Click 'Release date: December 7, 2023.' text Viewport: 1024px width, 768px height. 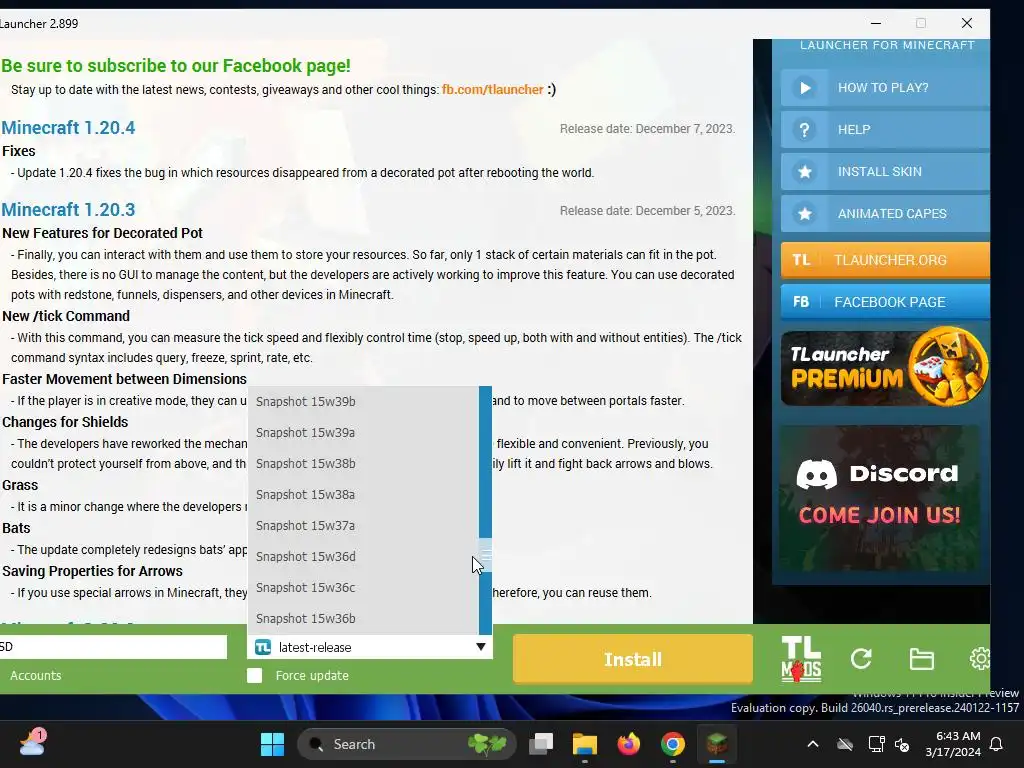[x=647, y=129]
